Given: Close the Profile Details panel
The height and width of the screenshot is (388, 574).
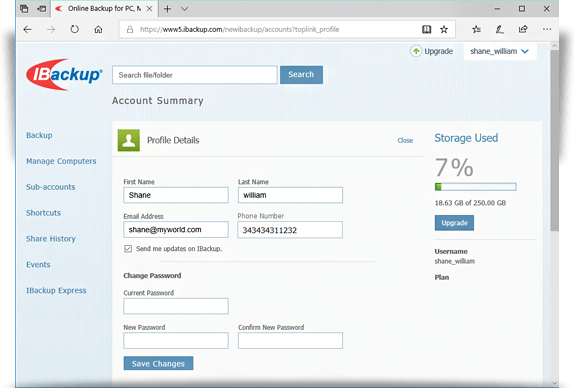Looking at the screenshot, I should pos(405,141).
